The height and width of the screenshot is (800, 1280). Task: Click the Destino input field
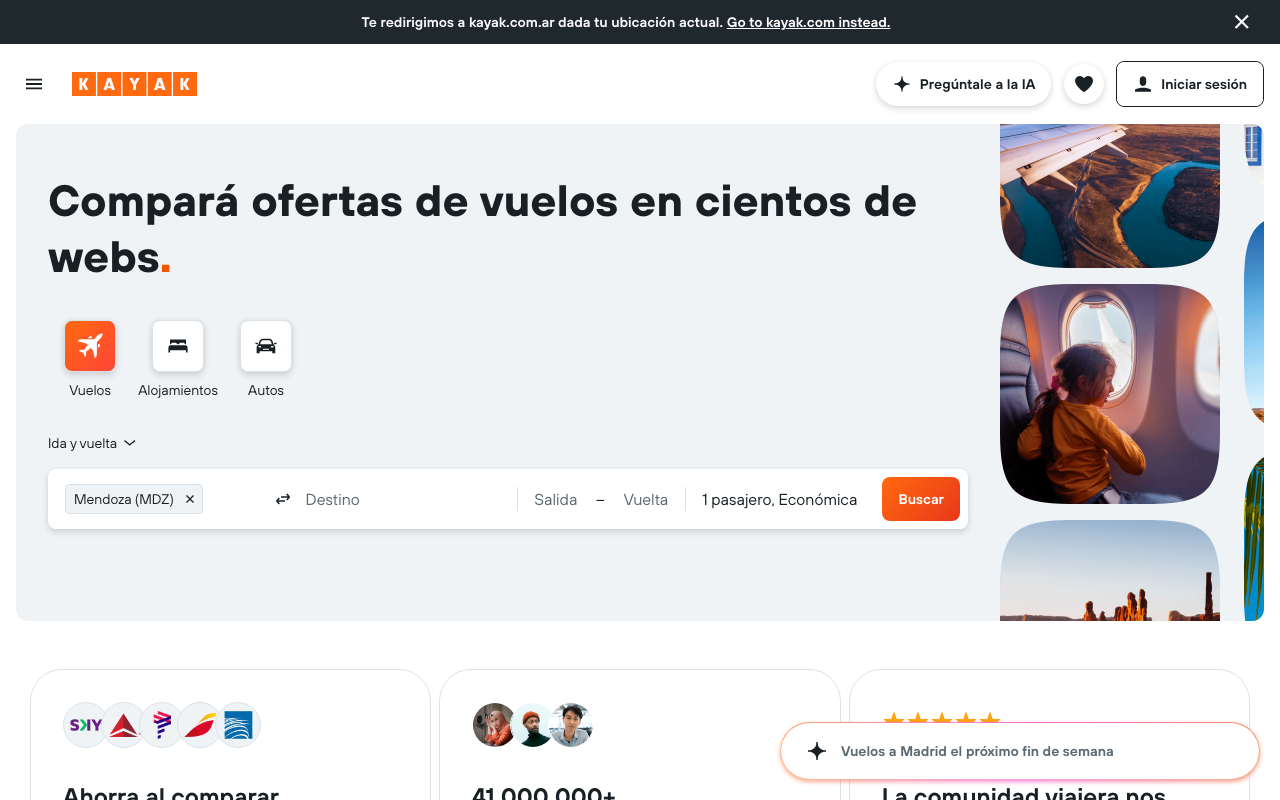(400, 499)
